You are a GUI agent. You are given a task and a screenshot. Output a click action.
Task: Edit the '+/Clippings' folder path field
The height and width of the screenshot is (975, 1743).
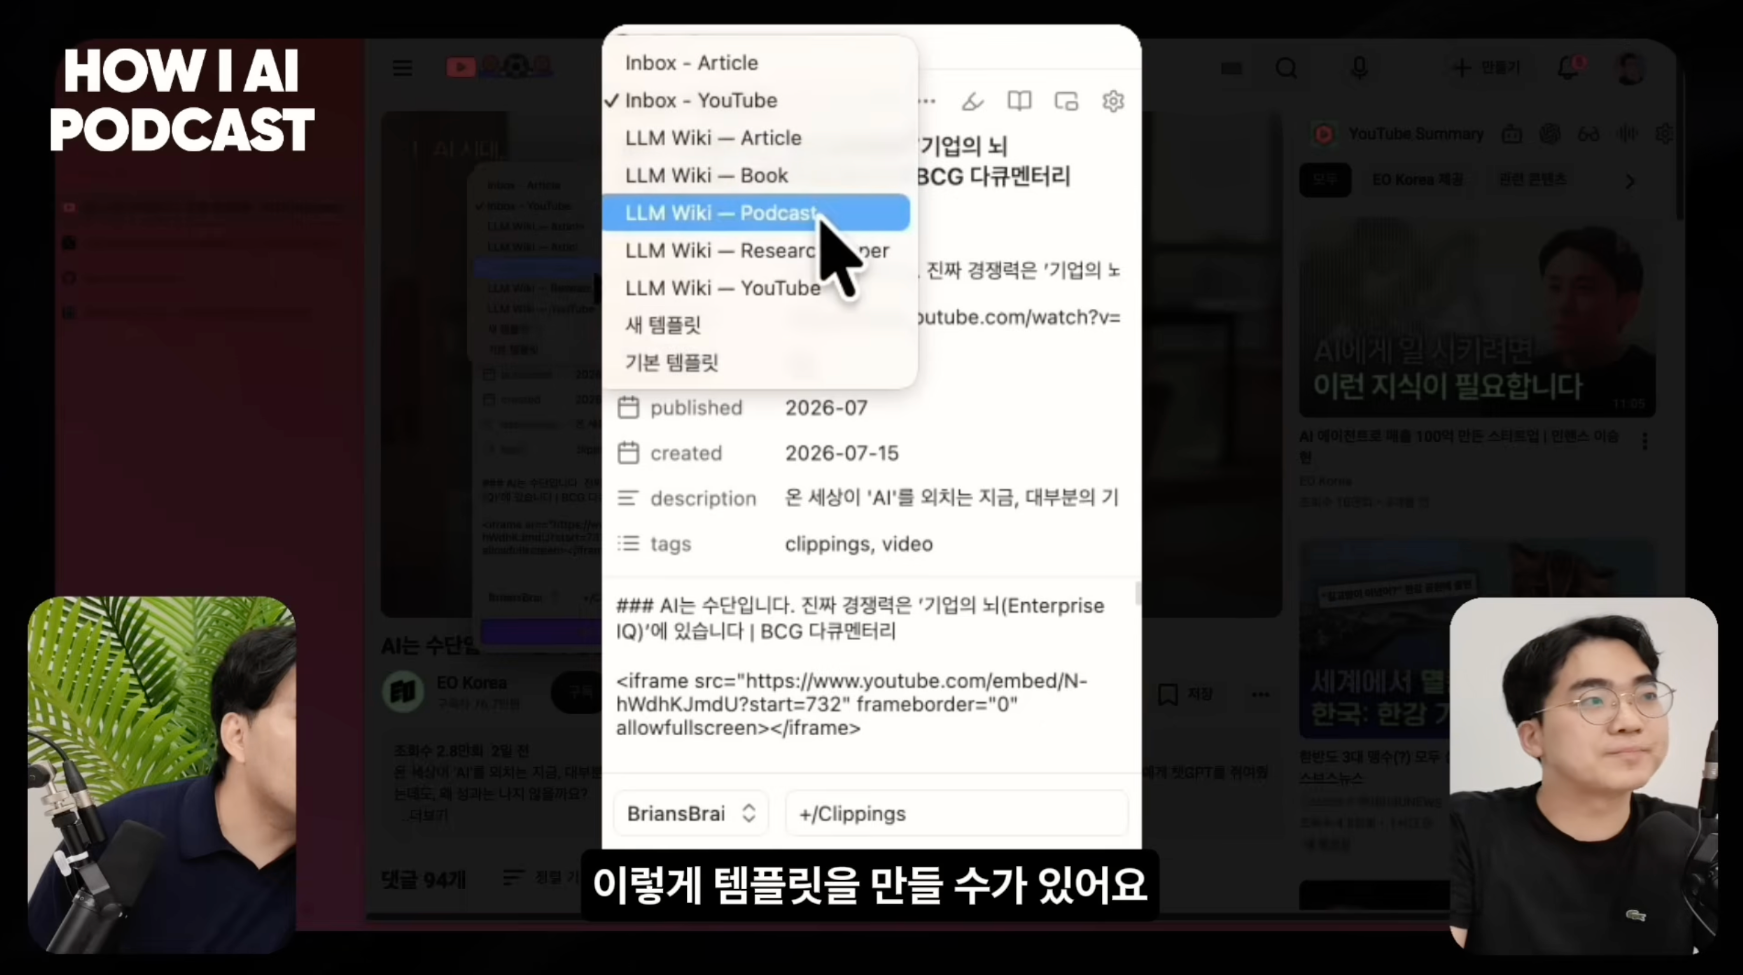(x=957, y=814)
